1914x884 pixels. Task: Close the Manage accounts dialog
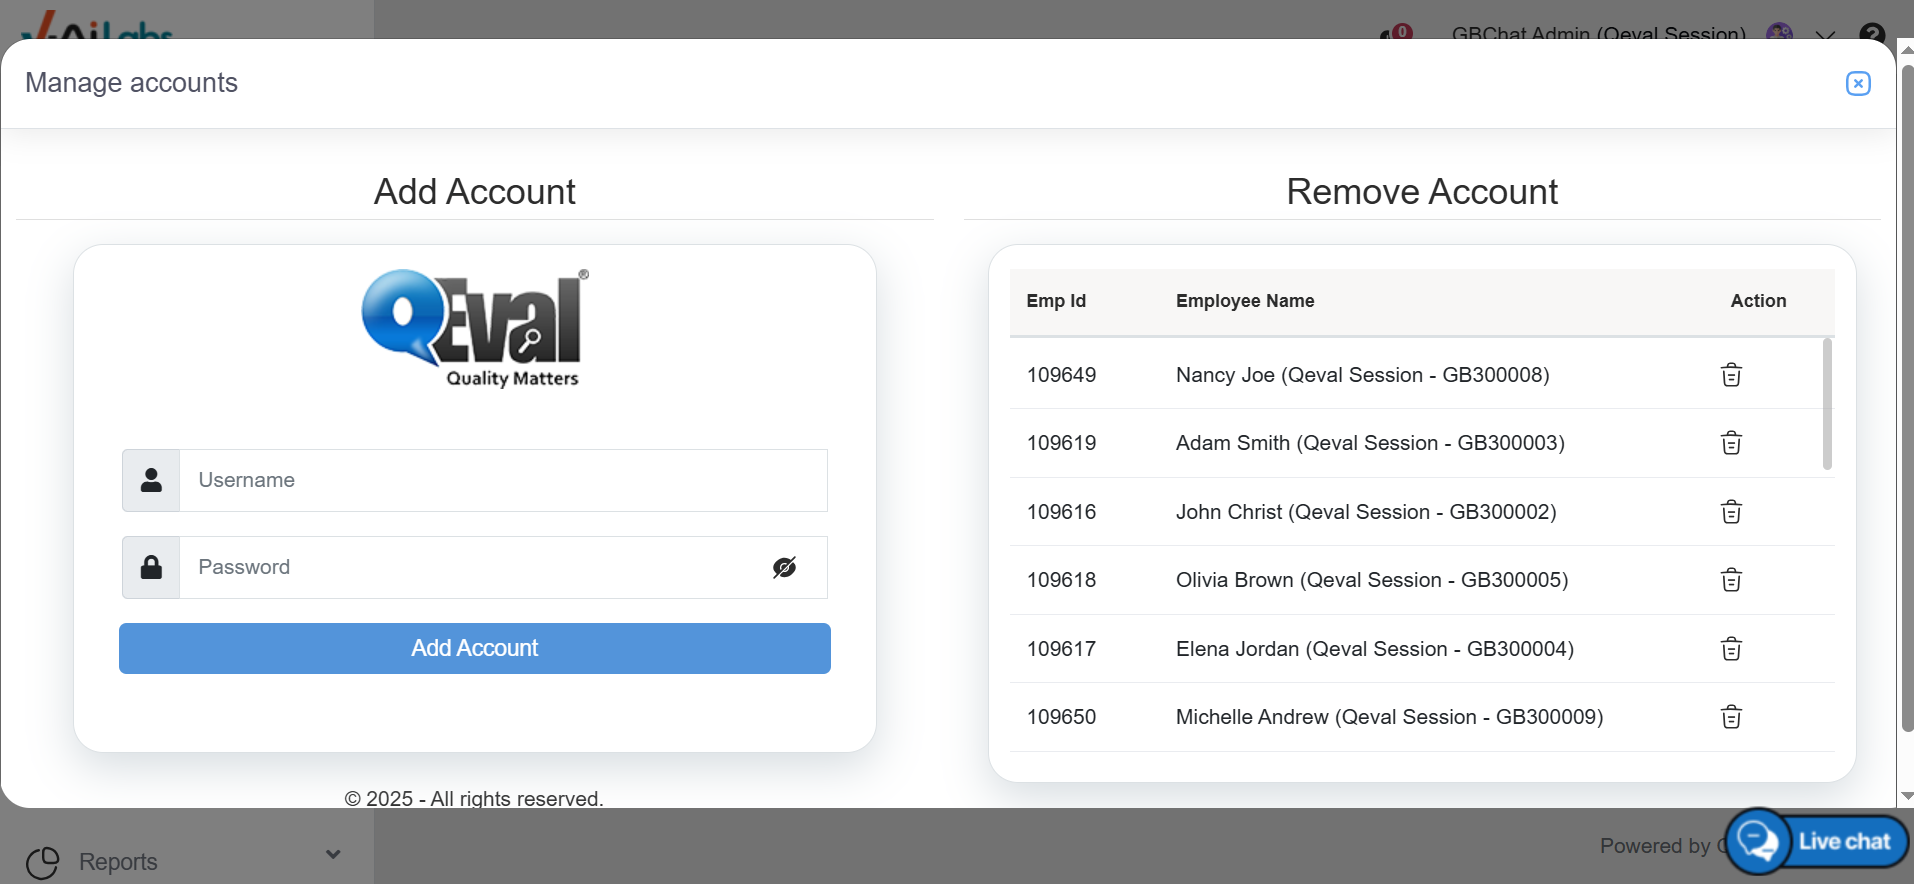1858,83
